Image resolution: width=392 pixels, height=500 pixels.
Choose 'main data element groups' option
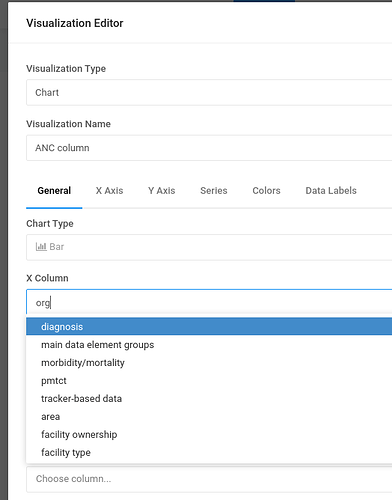209,345
